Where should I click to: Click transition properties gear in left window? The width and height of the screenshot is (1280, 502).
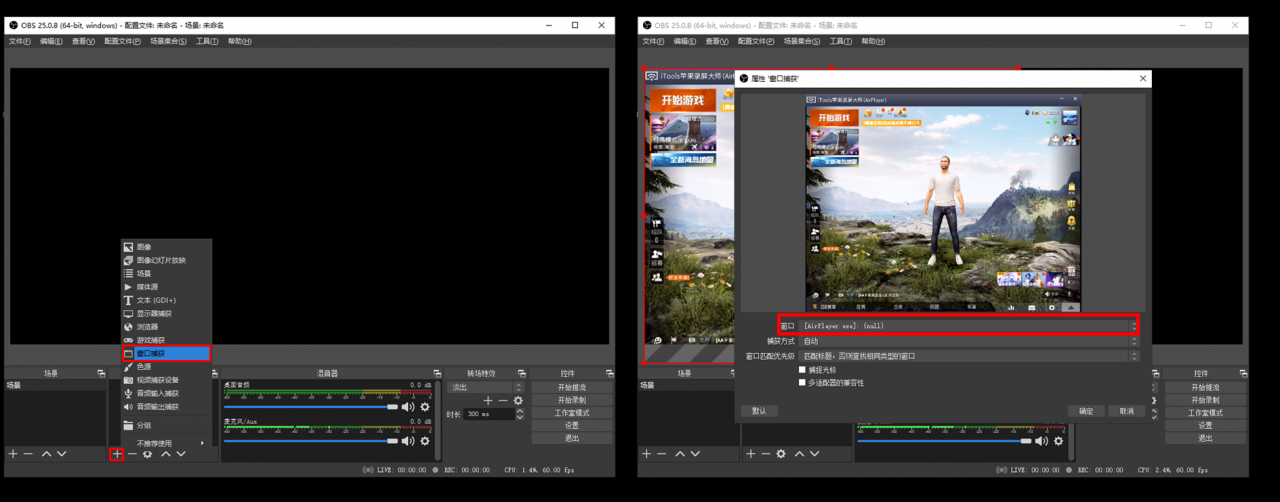point(518,401)
